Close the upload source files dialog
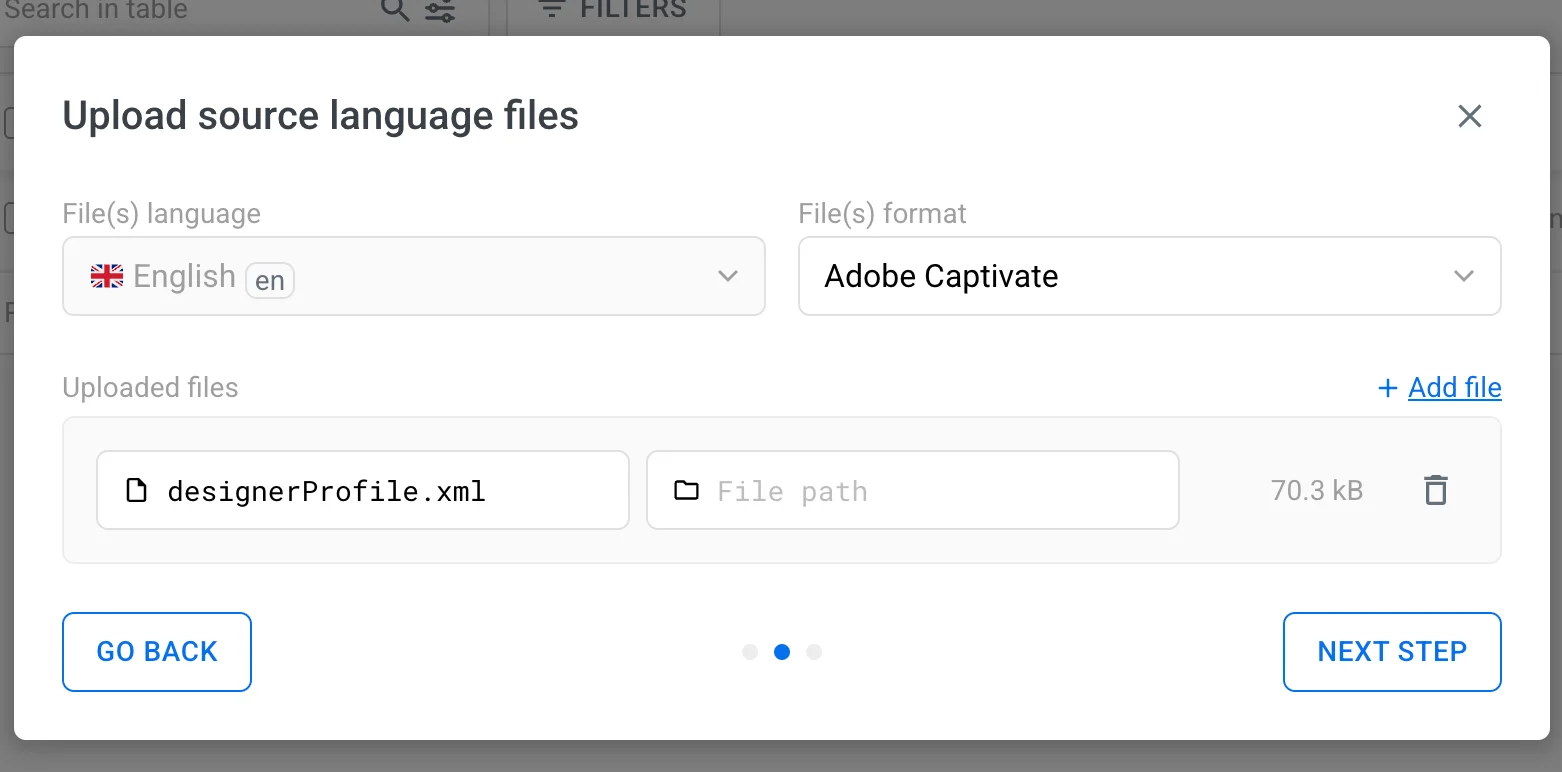The width and height of the screenshot is (1562, 772). coord(1469,116)
